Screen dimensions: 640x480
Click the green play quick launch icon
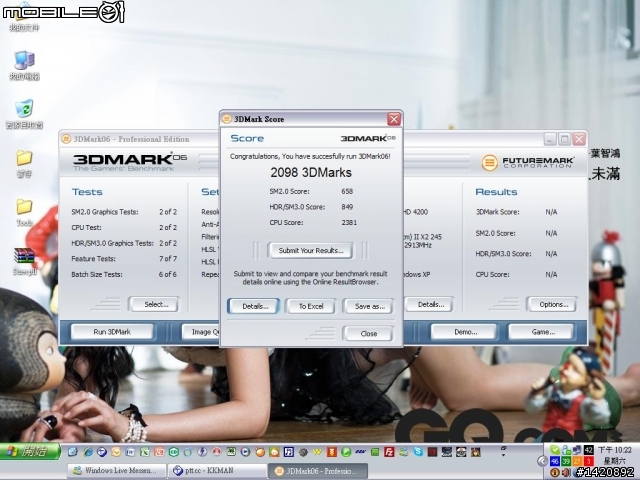point(346,452)
